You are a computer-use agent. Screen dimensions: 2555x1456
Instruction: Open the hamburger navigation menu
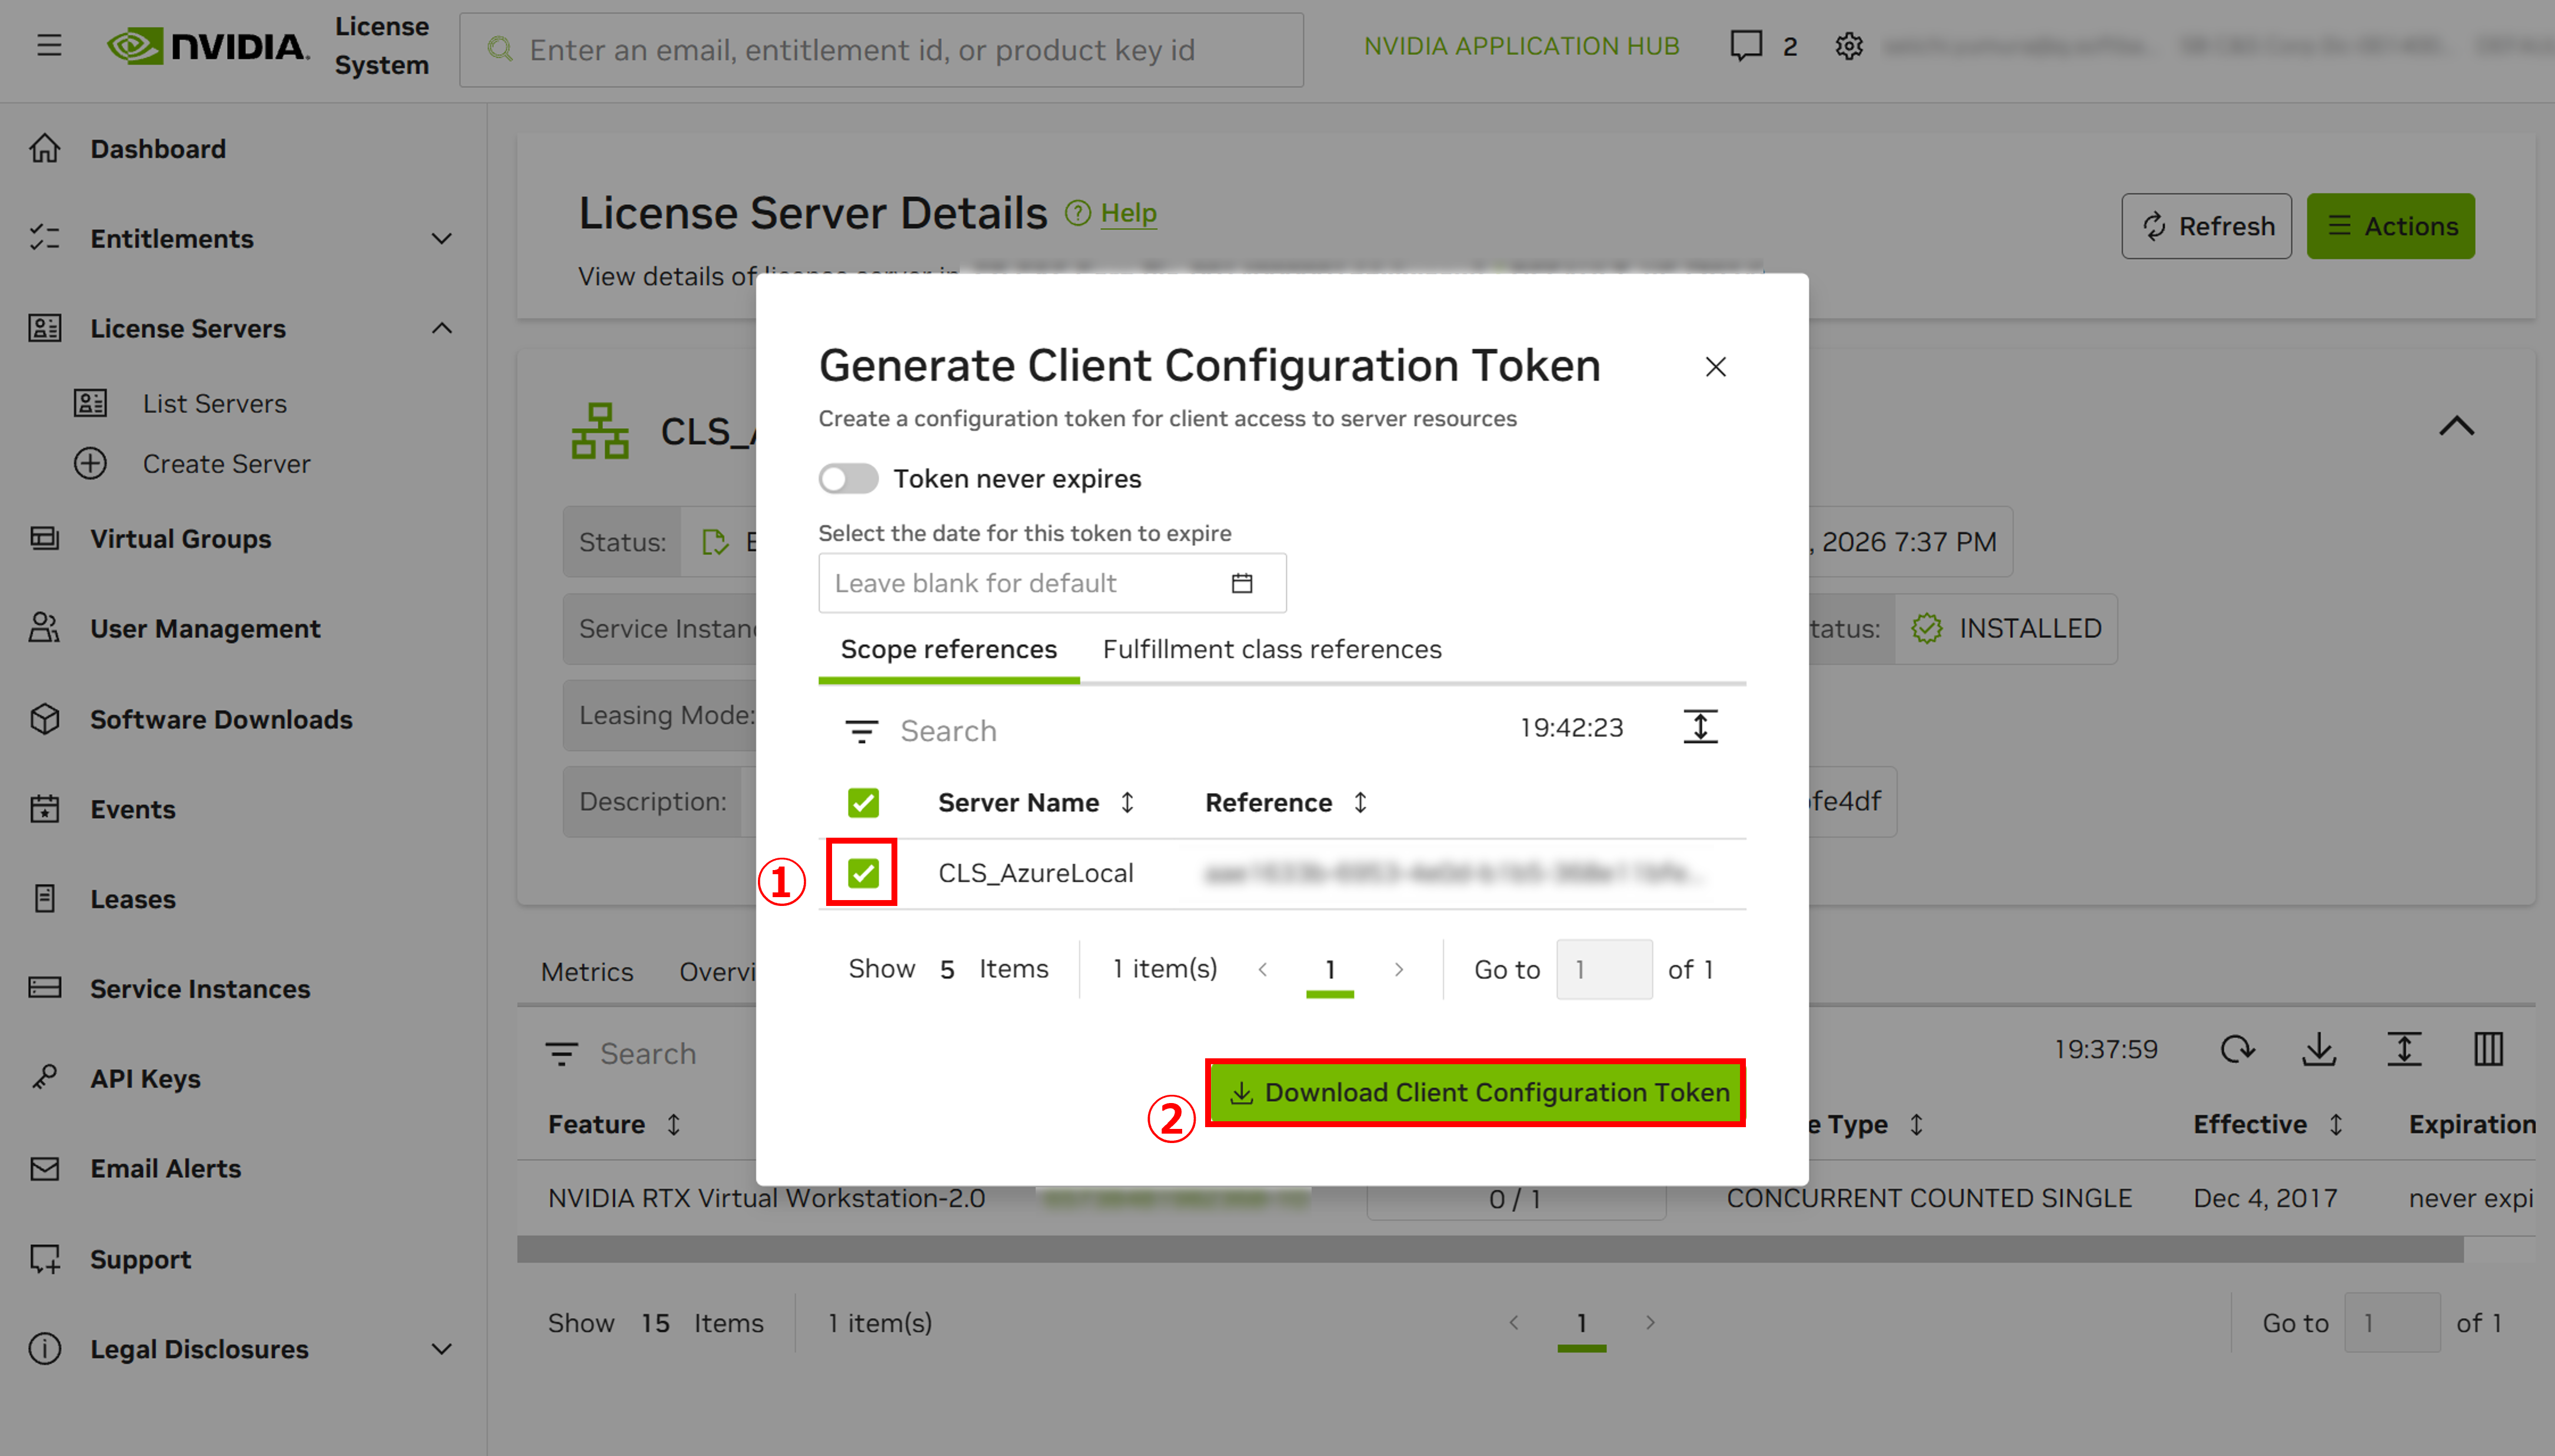tap(49, 46)
